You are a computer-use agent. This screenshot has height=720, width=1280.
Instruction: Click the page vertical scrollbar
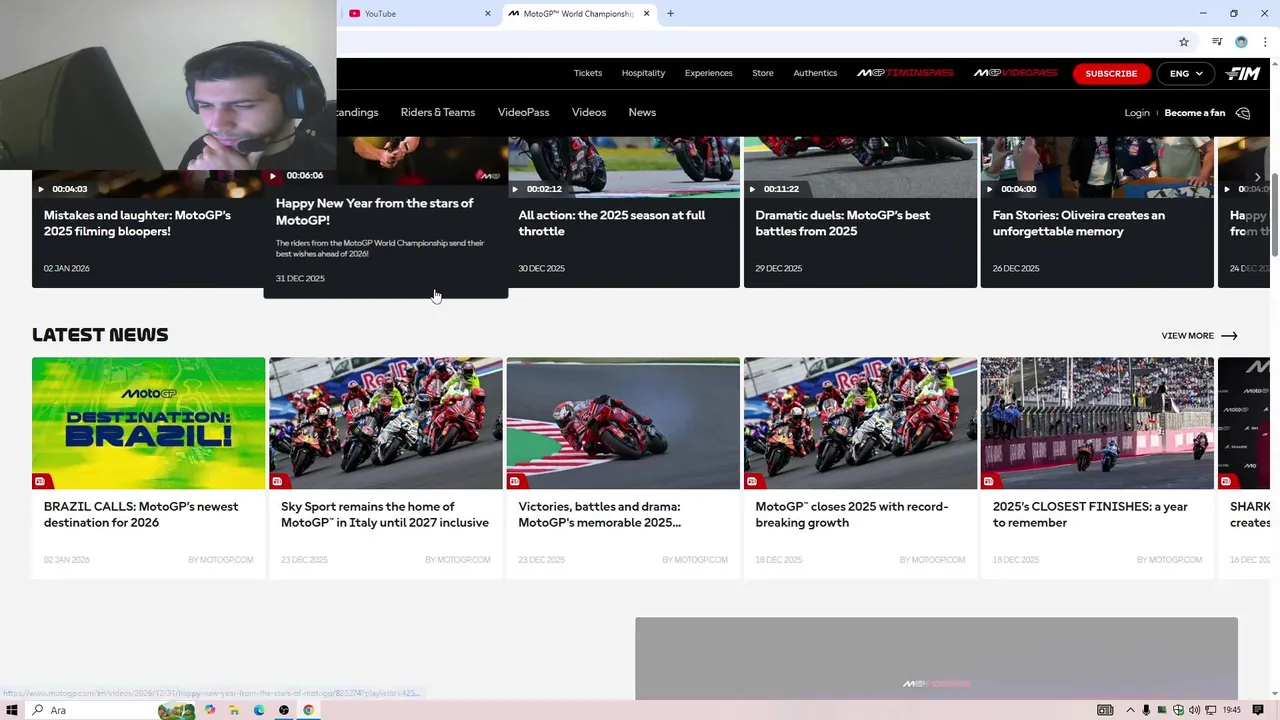click(1274, 215)
